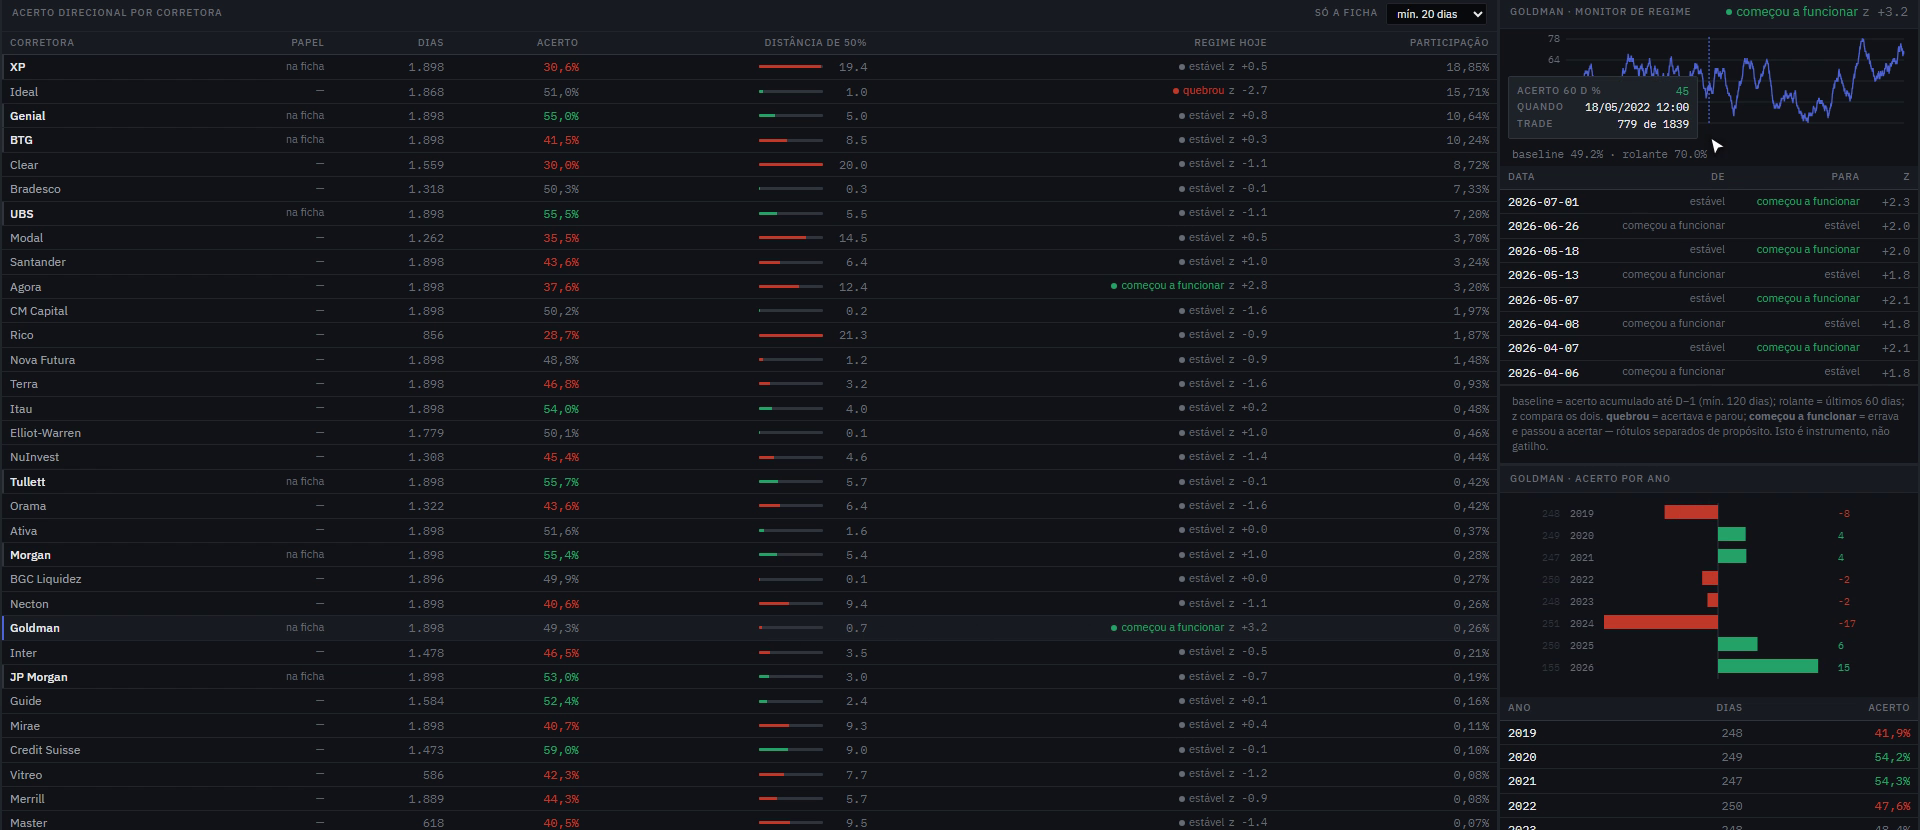Select the Nova Futura broker row
This screenshot has width=1920, height=830.
coord(748,360)
